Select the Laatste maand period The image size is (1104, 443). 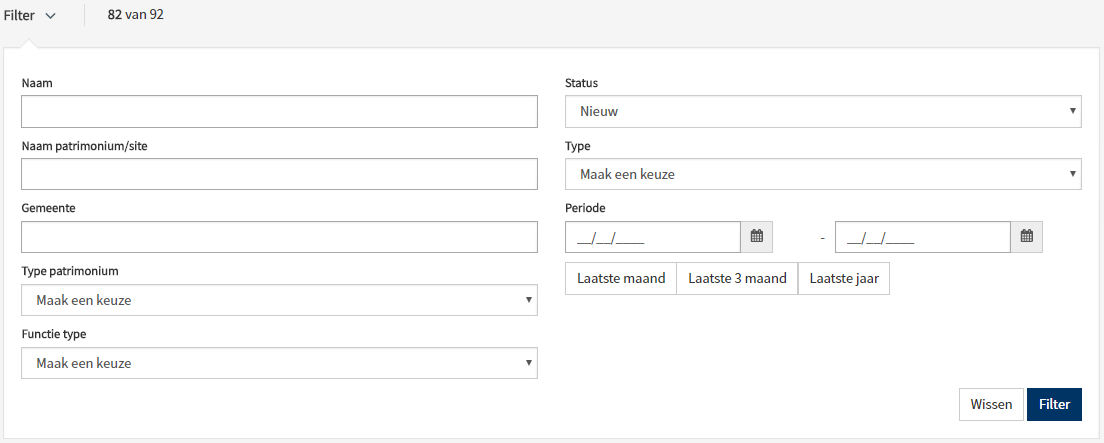pyautogui.click(x=621, y=279)
